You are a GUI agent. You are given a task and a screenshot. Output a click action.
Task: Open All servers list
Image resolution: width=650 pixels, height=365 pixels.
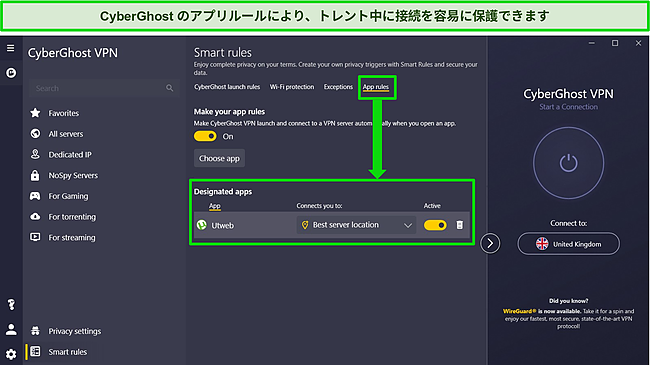point(65,134)
